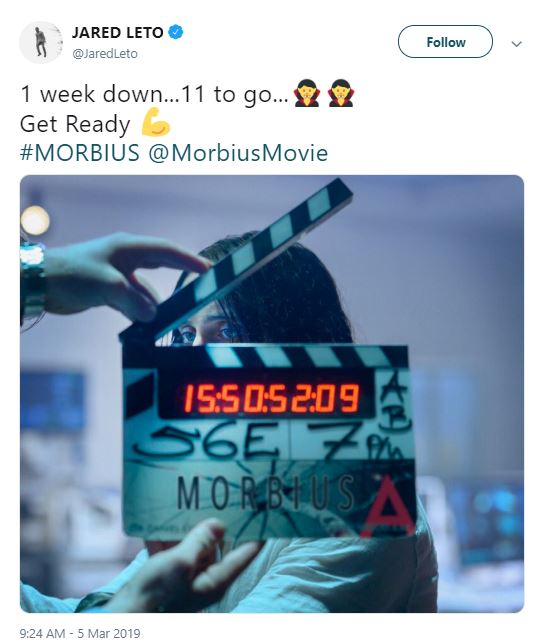Open the @MorbiusMovie mention

click(x=238, y=153)
